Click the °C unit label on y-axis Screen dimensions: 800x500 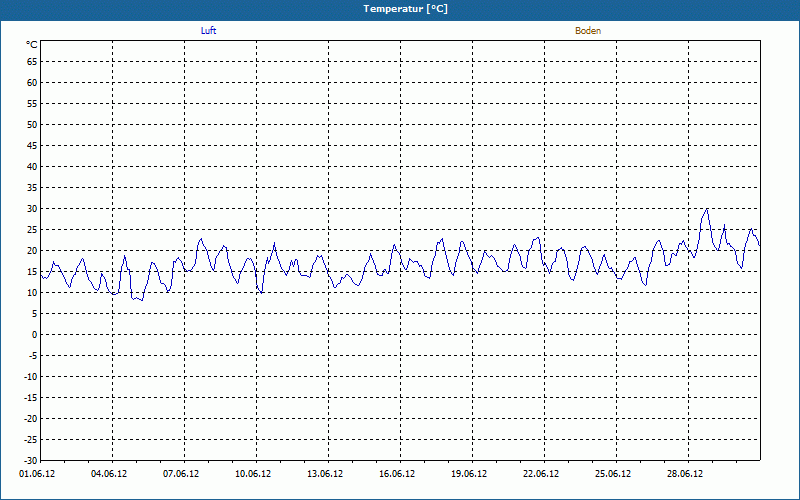31,45
